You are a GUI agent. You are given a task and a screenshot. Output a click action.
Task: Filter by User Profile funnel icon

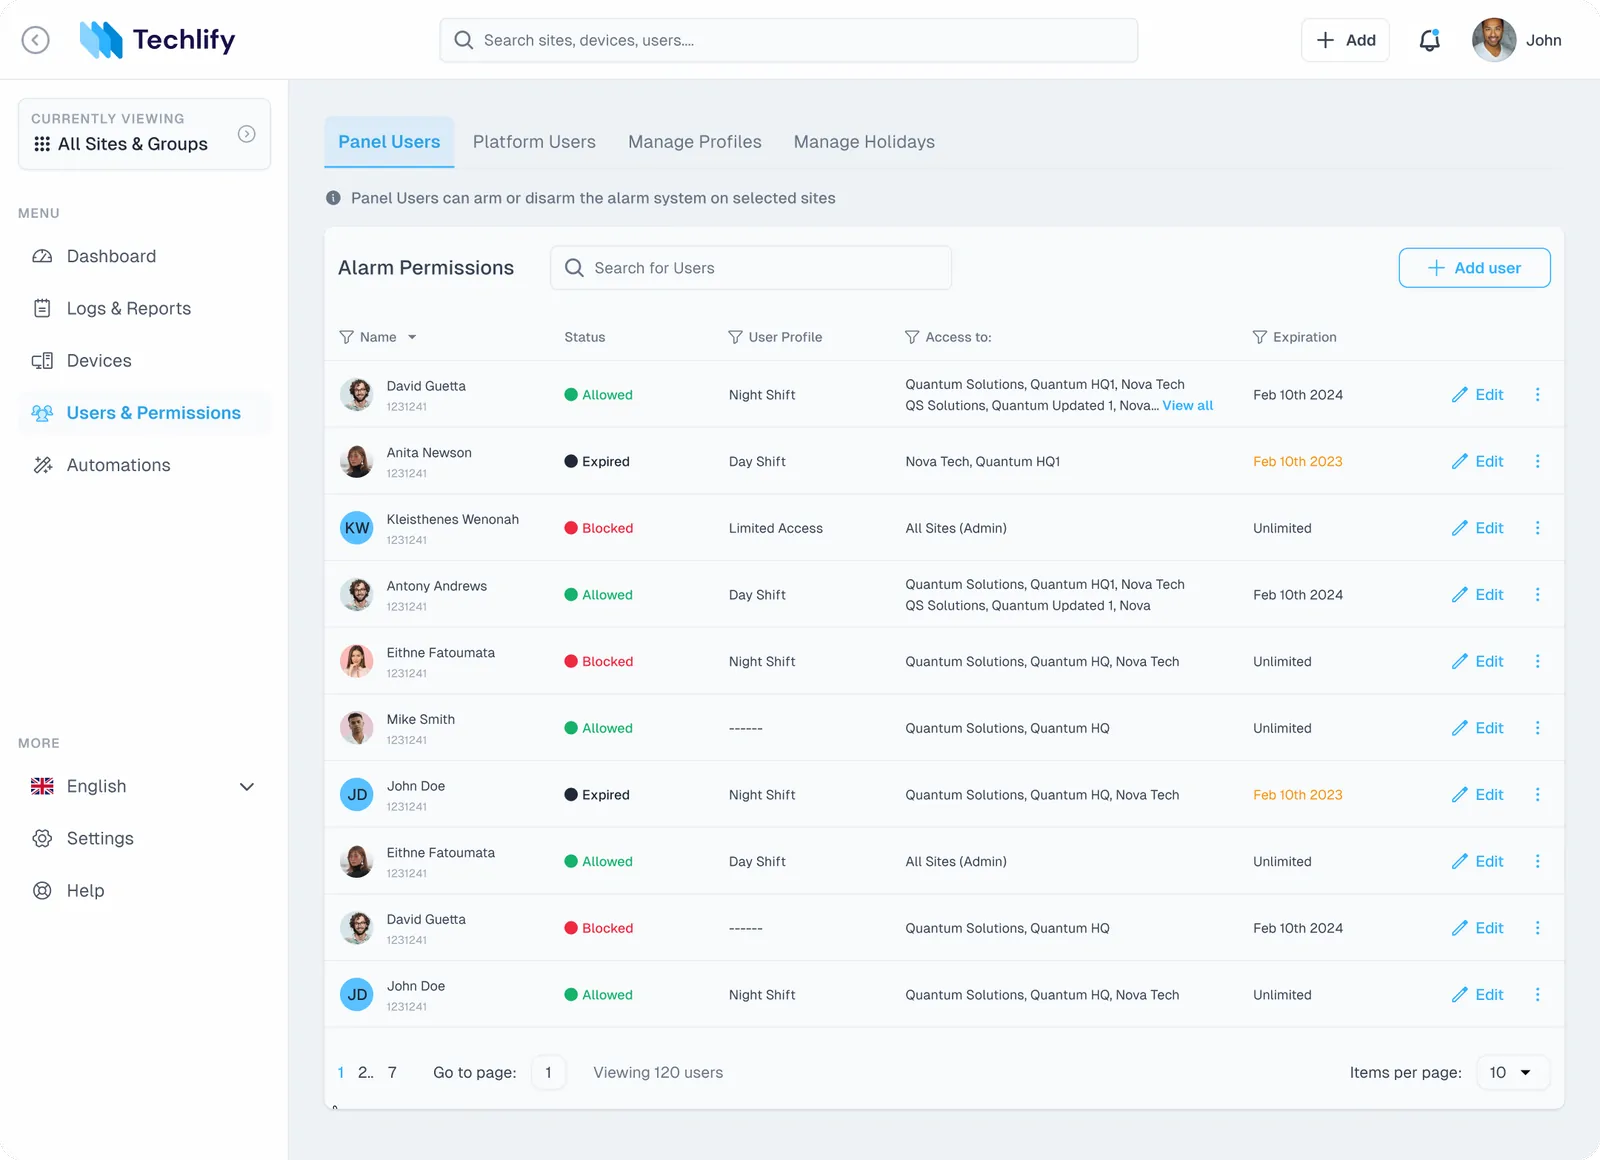click(735, 337)
